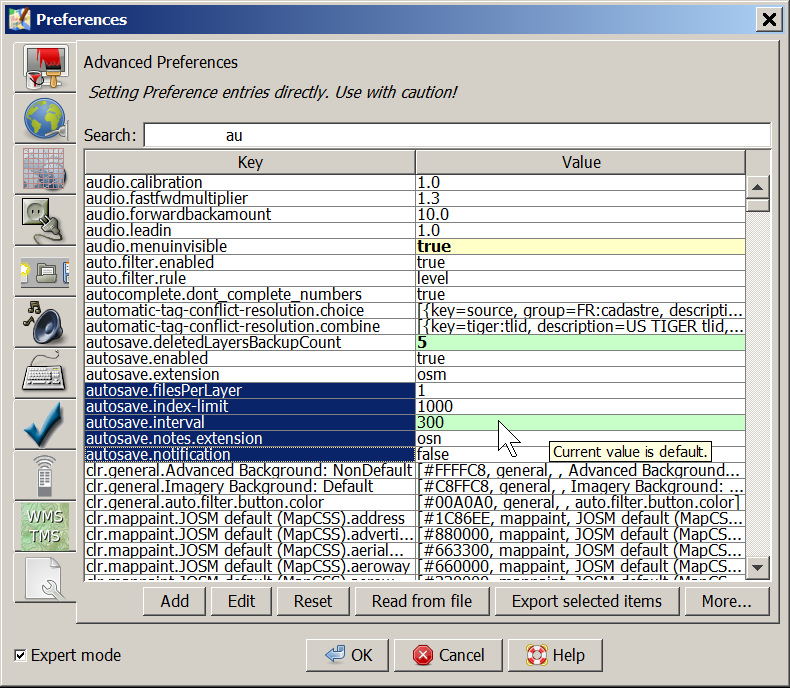The height and width of the screenshot is (688, 790).
Task: Open Audio settings speaker icon
Action: coord(44,322)
